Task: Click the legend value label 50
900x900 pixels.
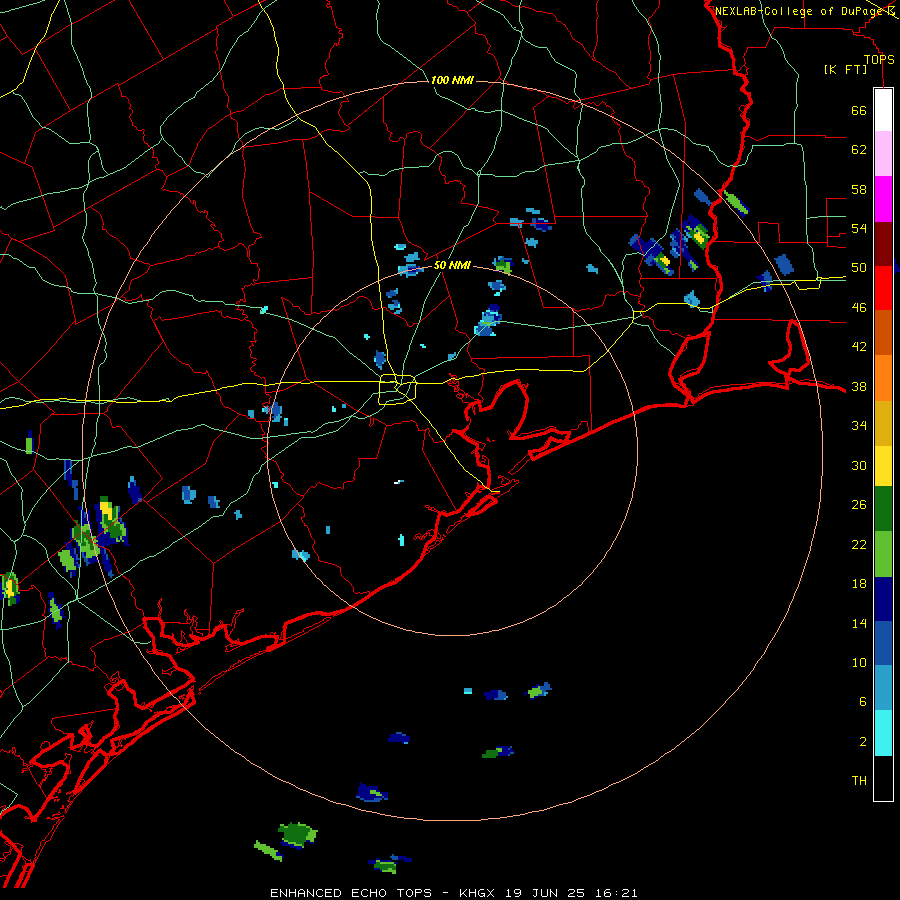Action: coord(859,268)
